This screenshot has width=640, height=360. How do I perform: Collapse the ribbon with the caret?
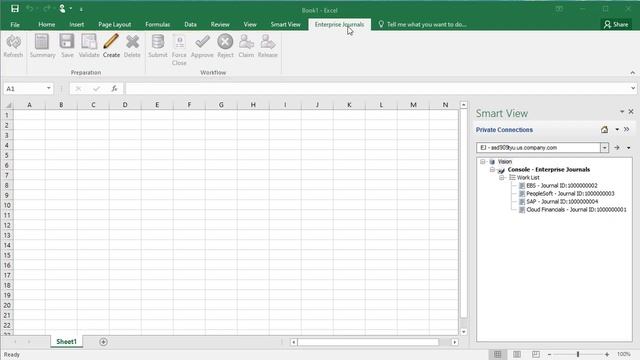[x=633, y=73]
